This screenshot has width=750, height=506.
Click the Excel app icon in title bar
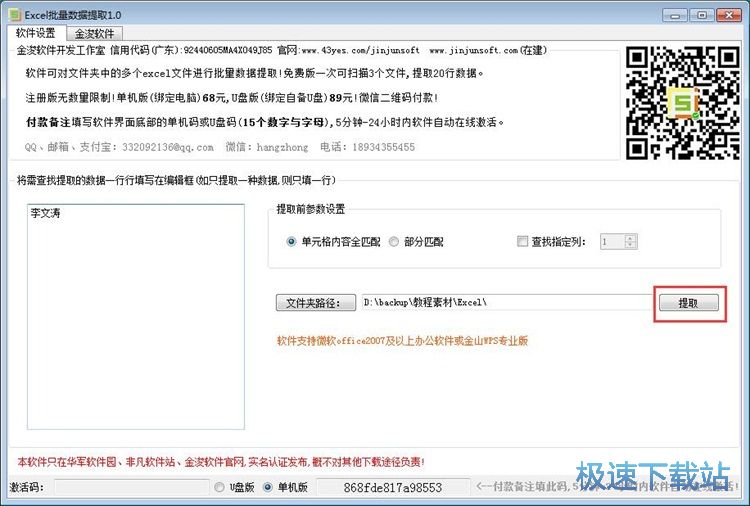[15, 15]
